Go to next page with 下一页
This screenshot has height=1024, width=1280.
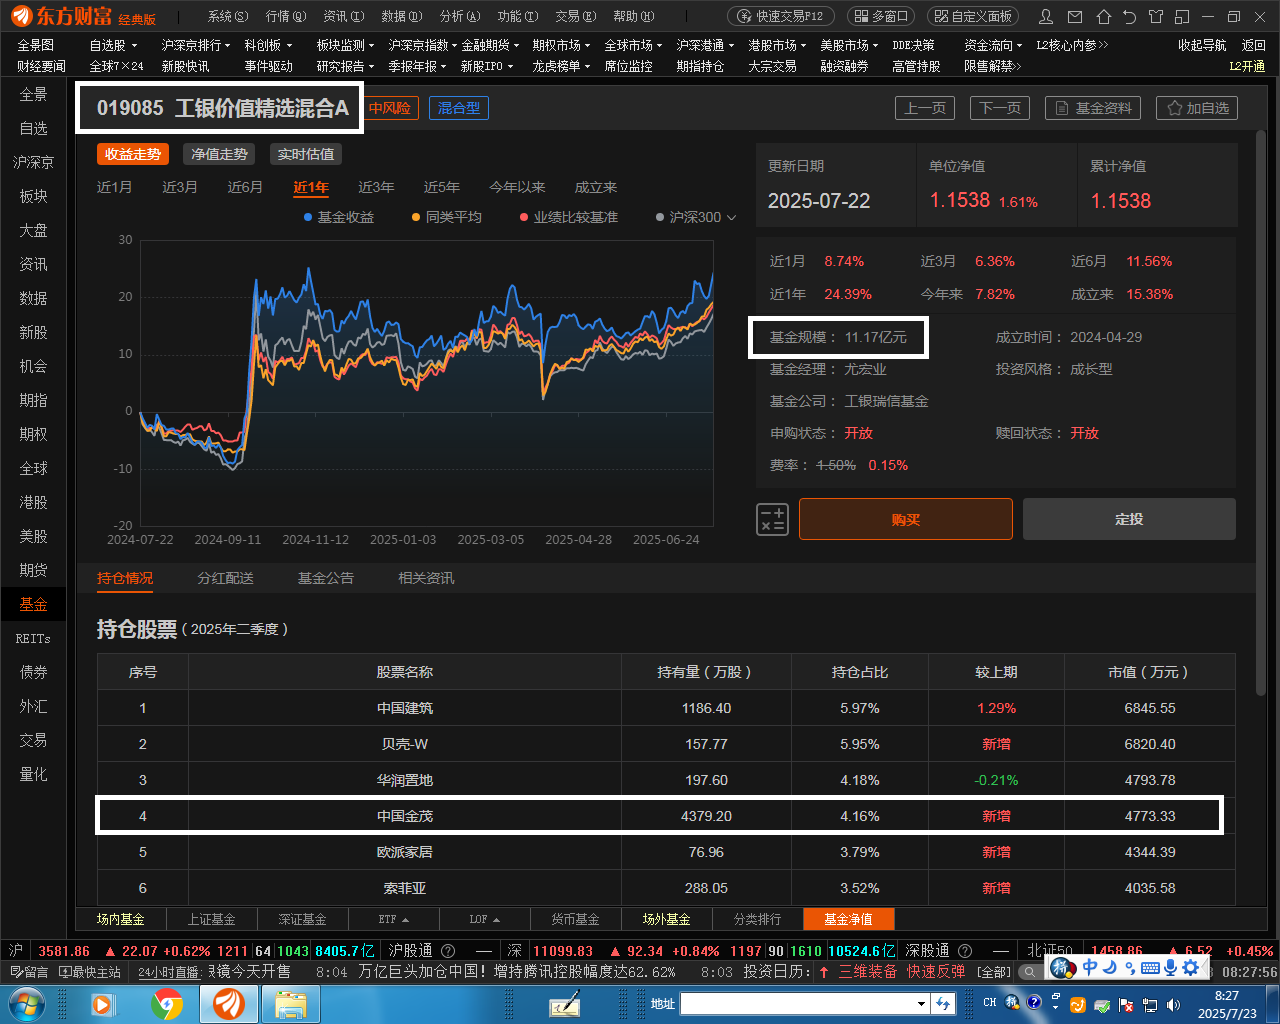click(1000, 108)
